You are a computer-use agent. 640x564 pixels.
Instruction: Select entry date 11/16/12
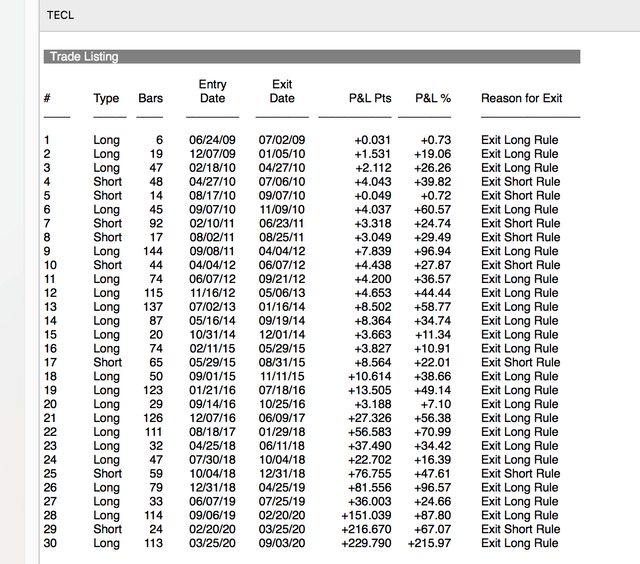(x=212, y=293)
